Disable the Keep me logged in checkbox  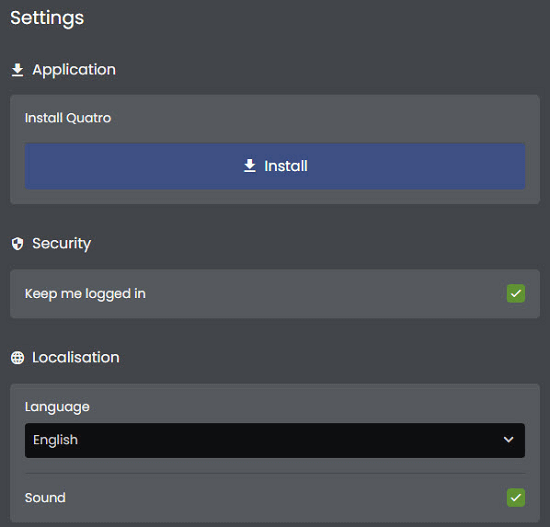pyautogui.click(x=516, y=293)
